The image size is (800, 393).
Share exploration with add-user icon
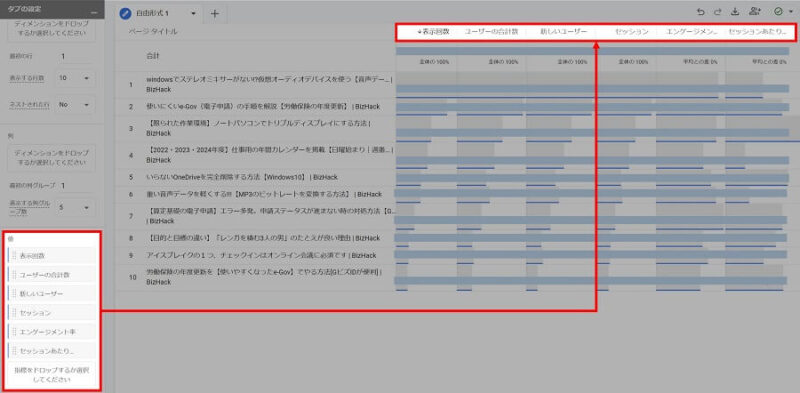(x=755, y=12)
